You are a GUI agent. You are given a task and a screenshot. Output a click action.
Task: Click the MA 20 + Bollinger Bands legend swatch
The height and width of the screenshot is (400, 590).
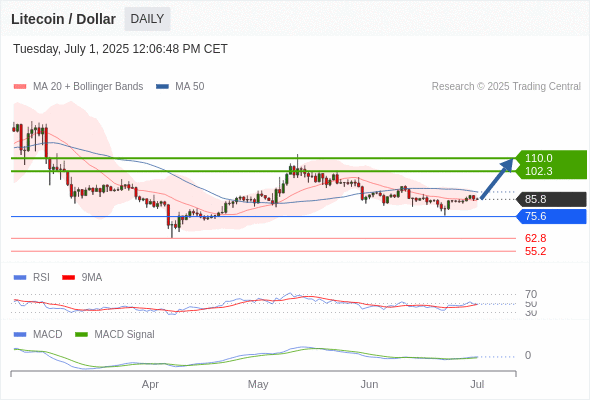coord(20,87)
